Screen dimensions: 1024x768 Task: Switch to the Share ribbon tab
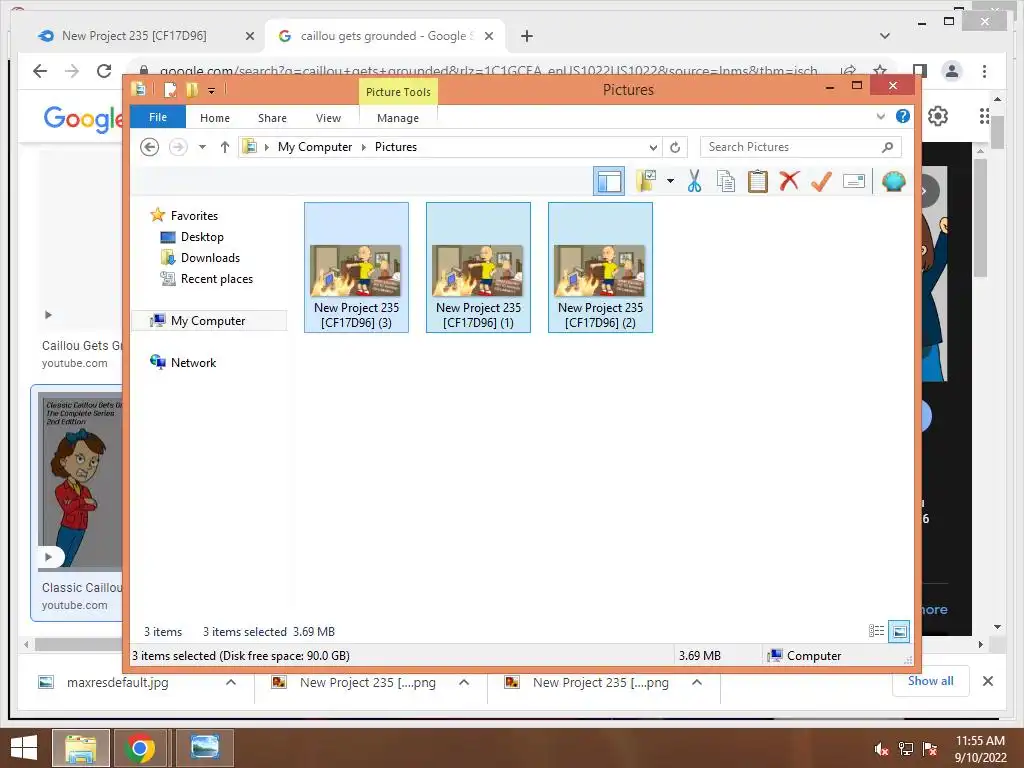(272, 118)
